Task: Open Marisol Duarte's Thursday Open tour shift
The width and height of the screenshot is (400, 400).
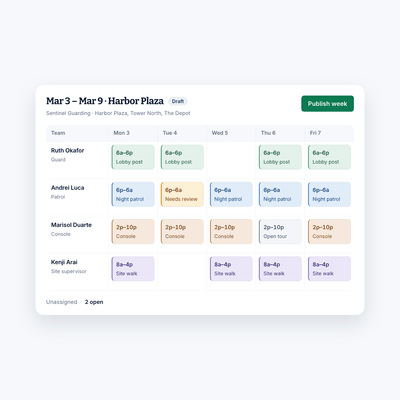Action: click(x=280, y=231)
